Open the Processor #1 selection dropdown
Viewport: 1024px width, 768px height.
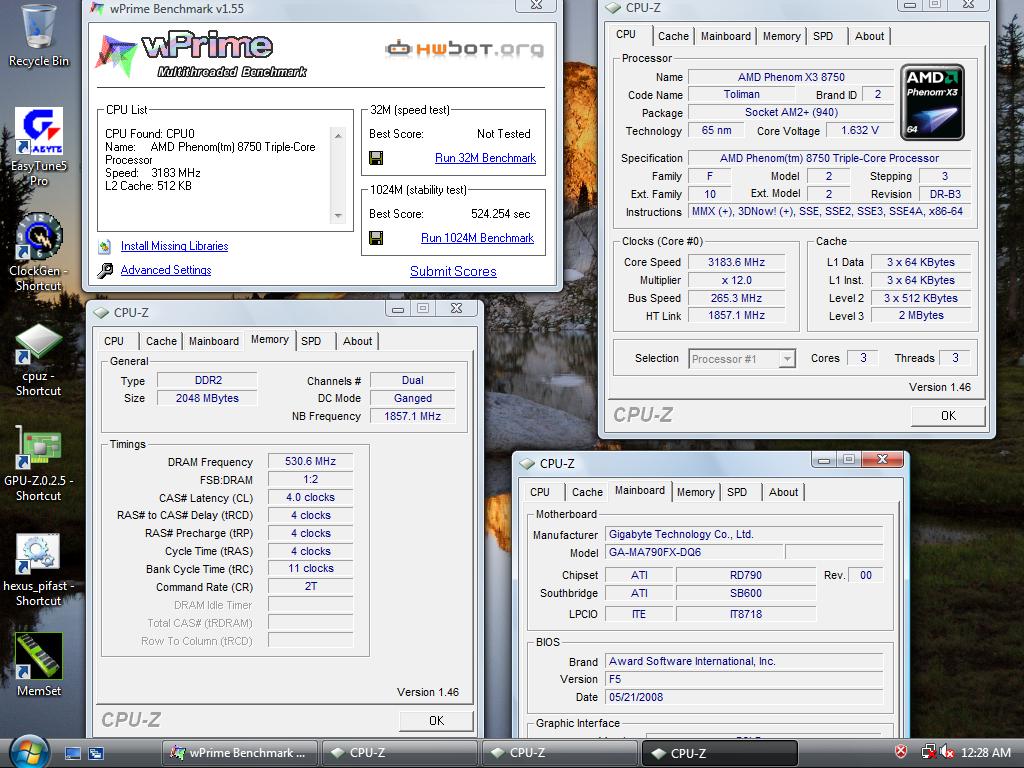click(x=742, y=359)
